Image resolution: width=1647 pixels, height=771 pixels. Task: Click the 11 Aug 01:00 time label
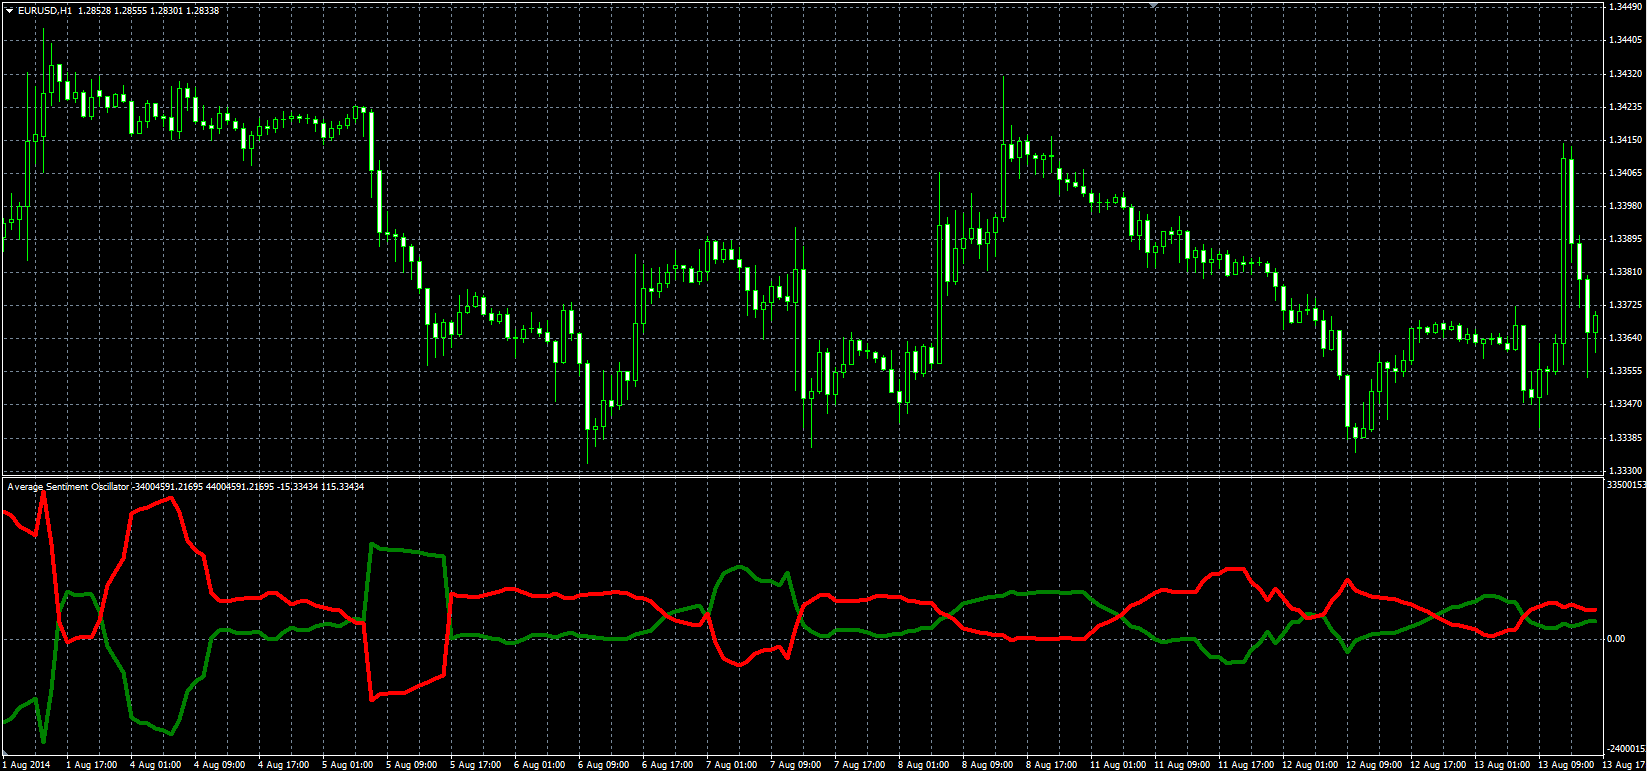1118,765
